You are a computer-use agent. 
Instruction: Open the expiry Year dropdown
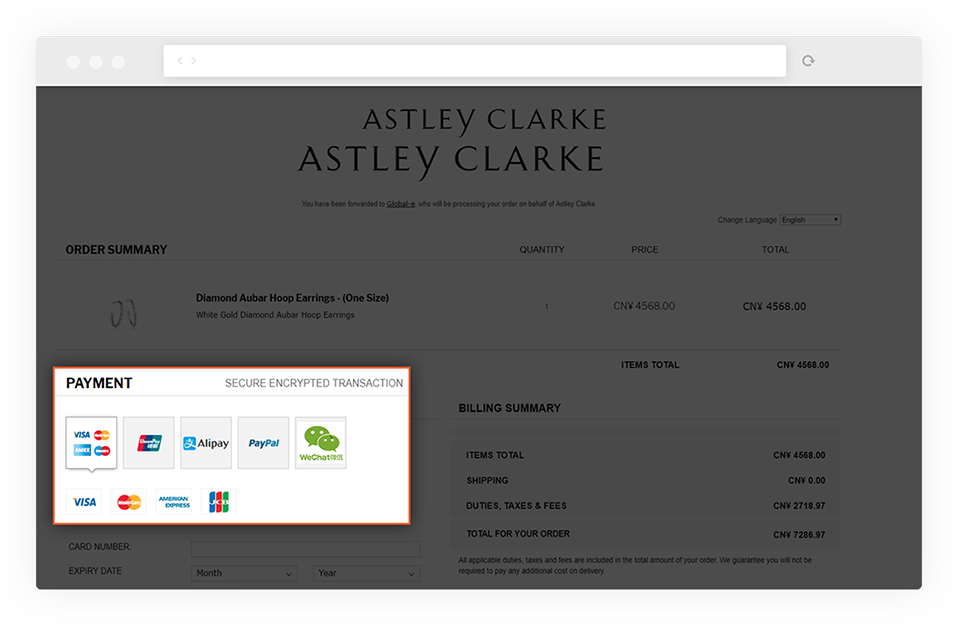367,573
